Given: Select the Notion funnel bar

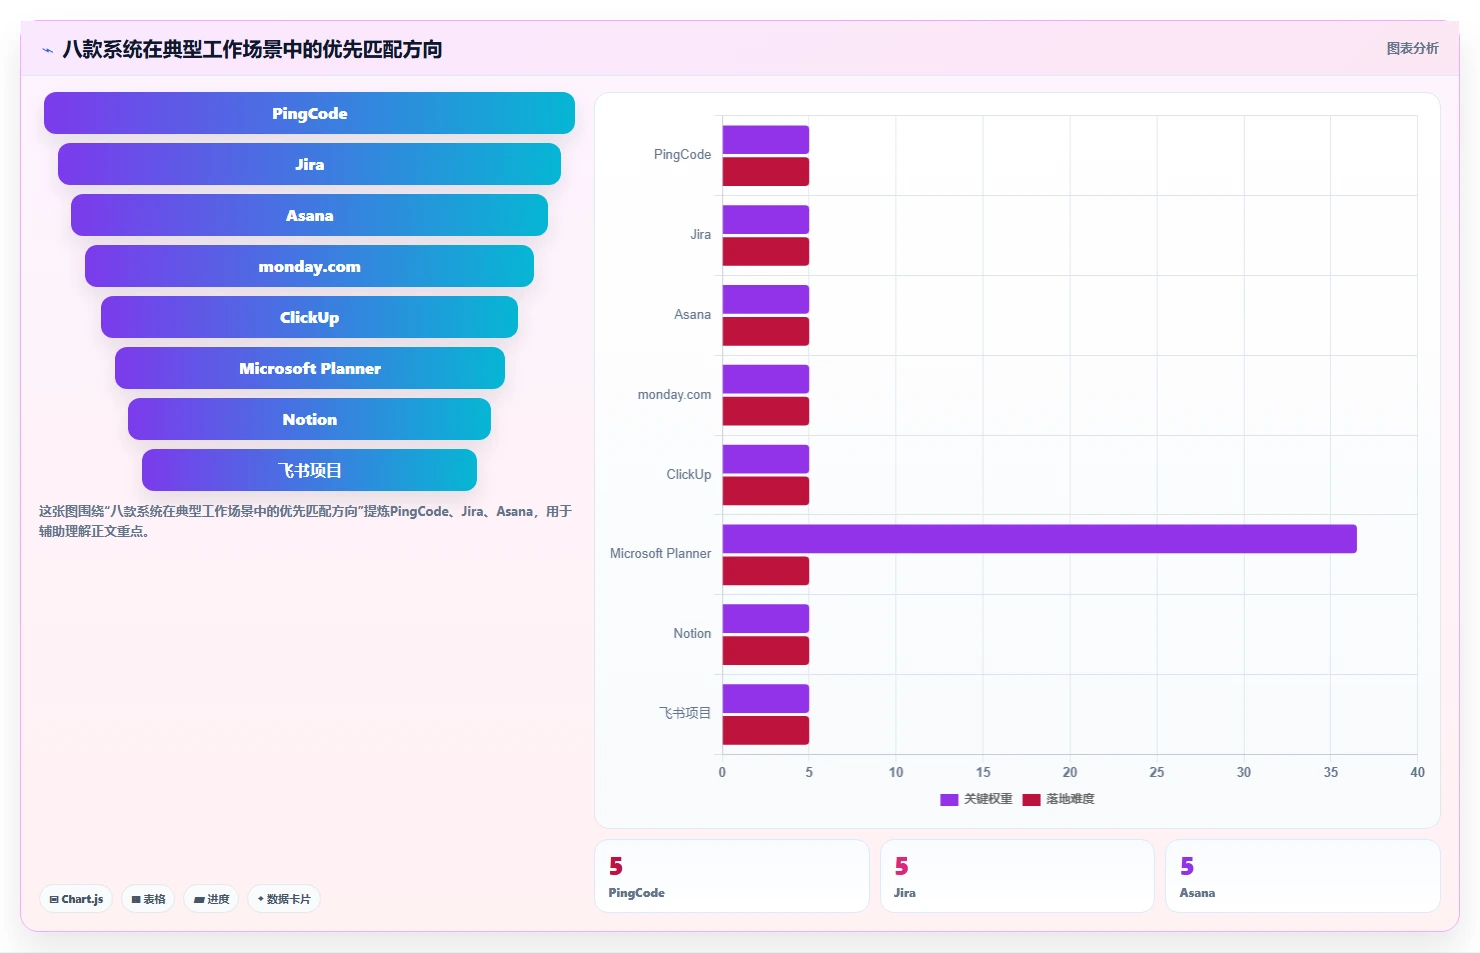Looking at the screenshot, I should coord(309,419).
